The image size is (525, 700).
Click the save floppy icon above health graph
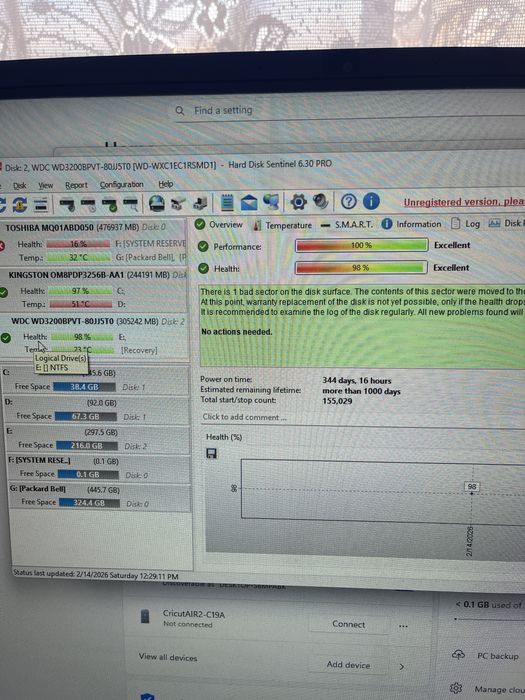211,454
